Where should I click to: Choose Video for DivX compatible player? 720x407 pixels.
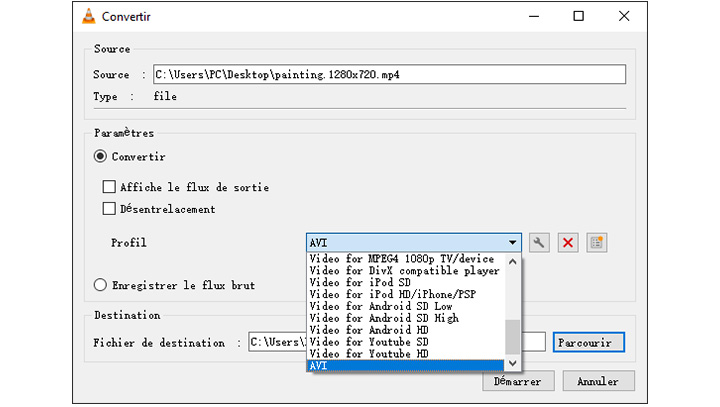(x=406, y=271)
